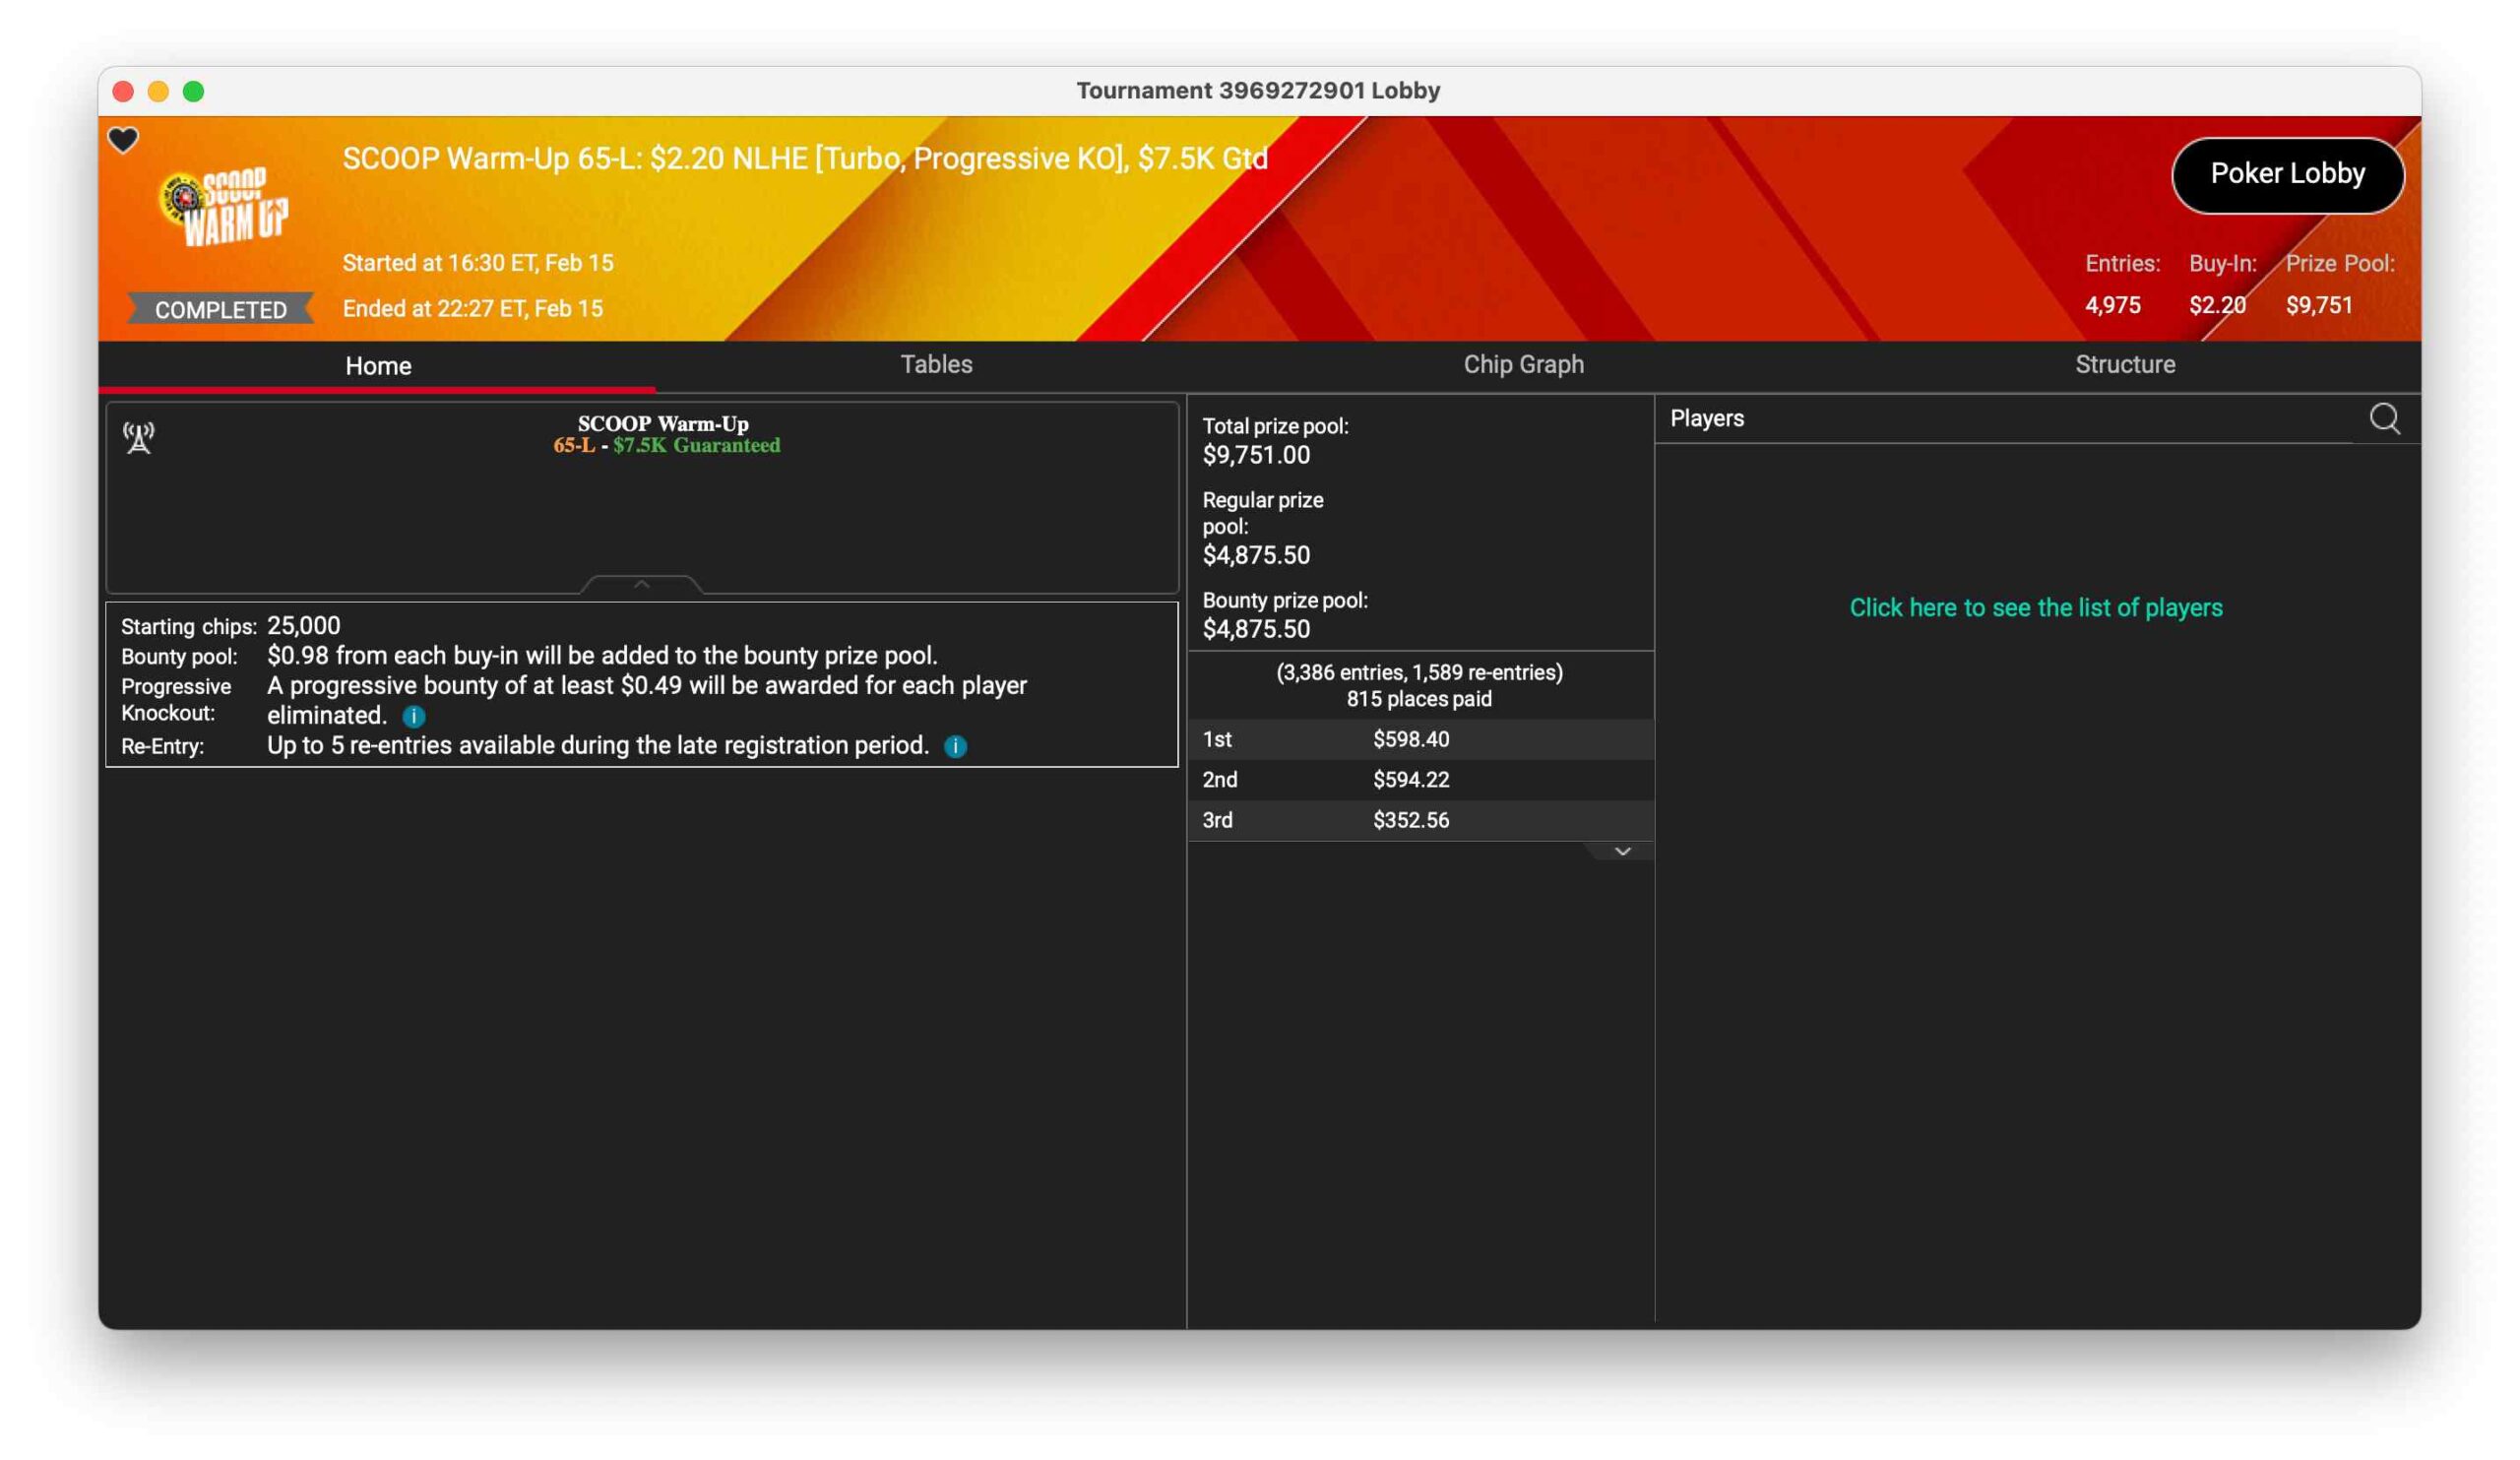Open the Structure tab
The width and height of the screenshot is (2520, 1460).
pyautogui.click(x=2124, y=364)
